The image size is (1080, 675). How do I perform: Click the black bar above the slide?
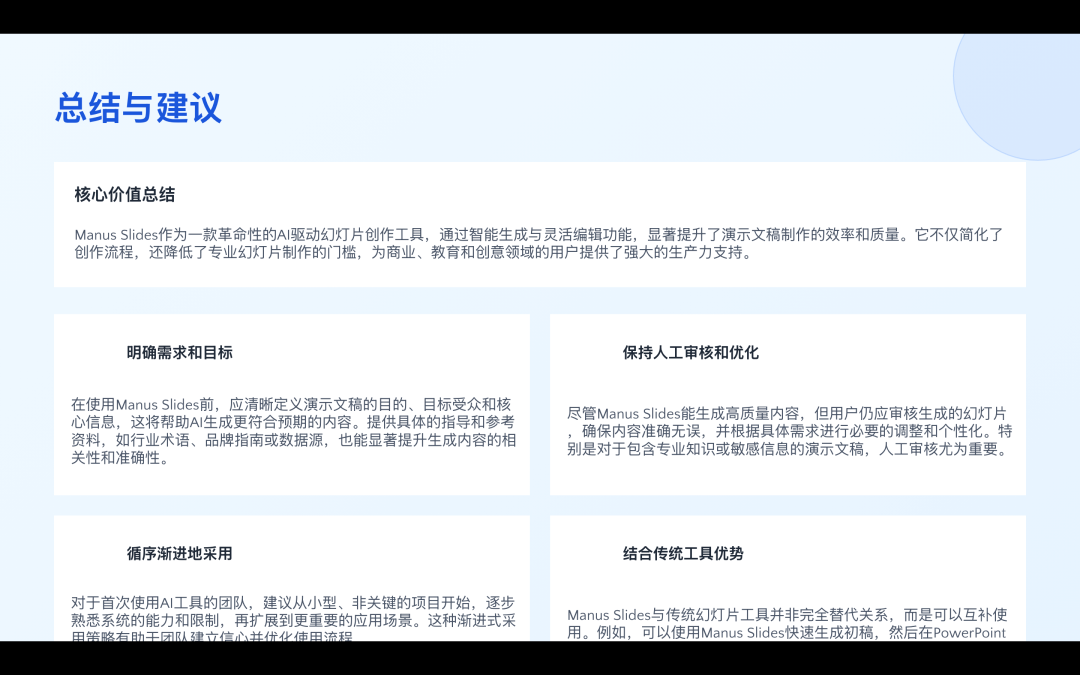(540, 16)
